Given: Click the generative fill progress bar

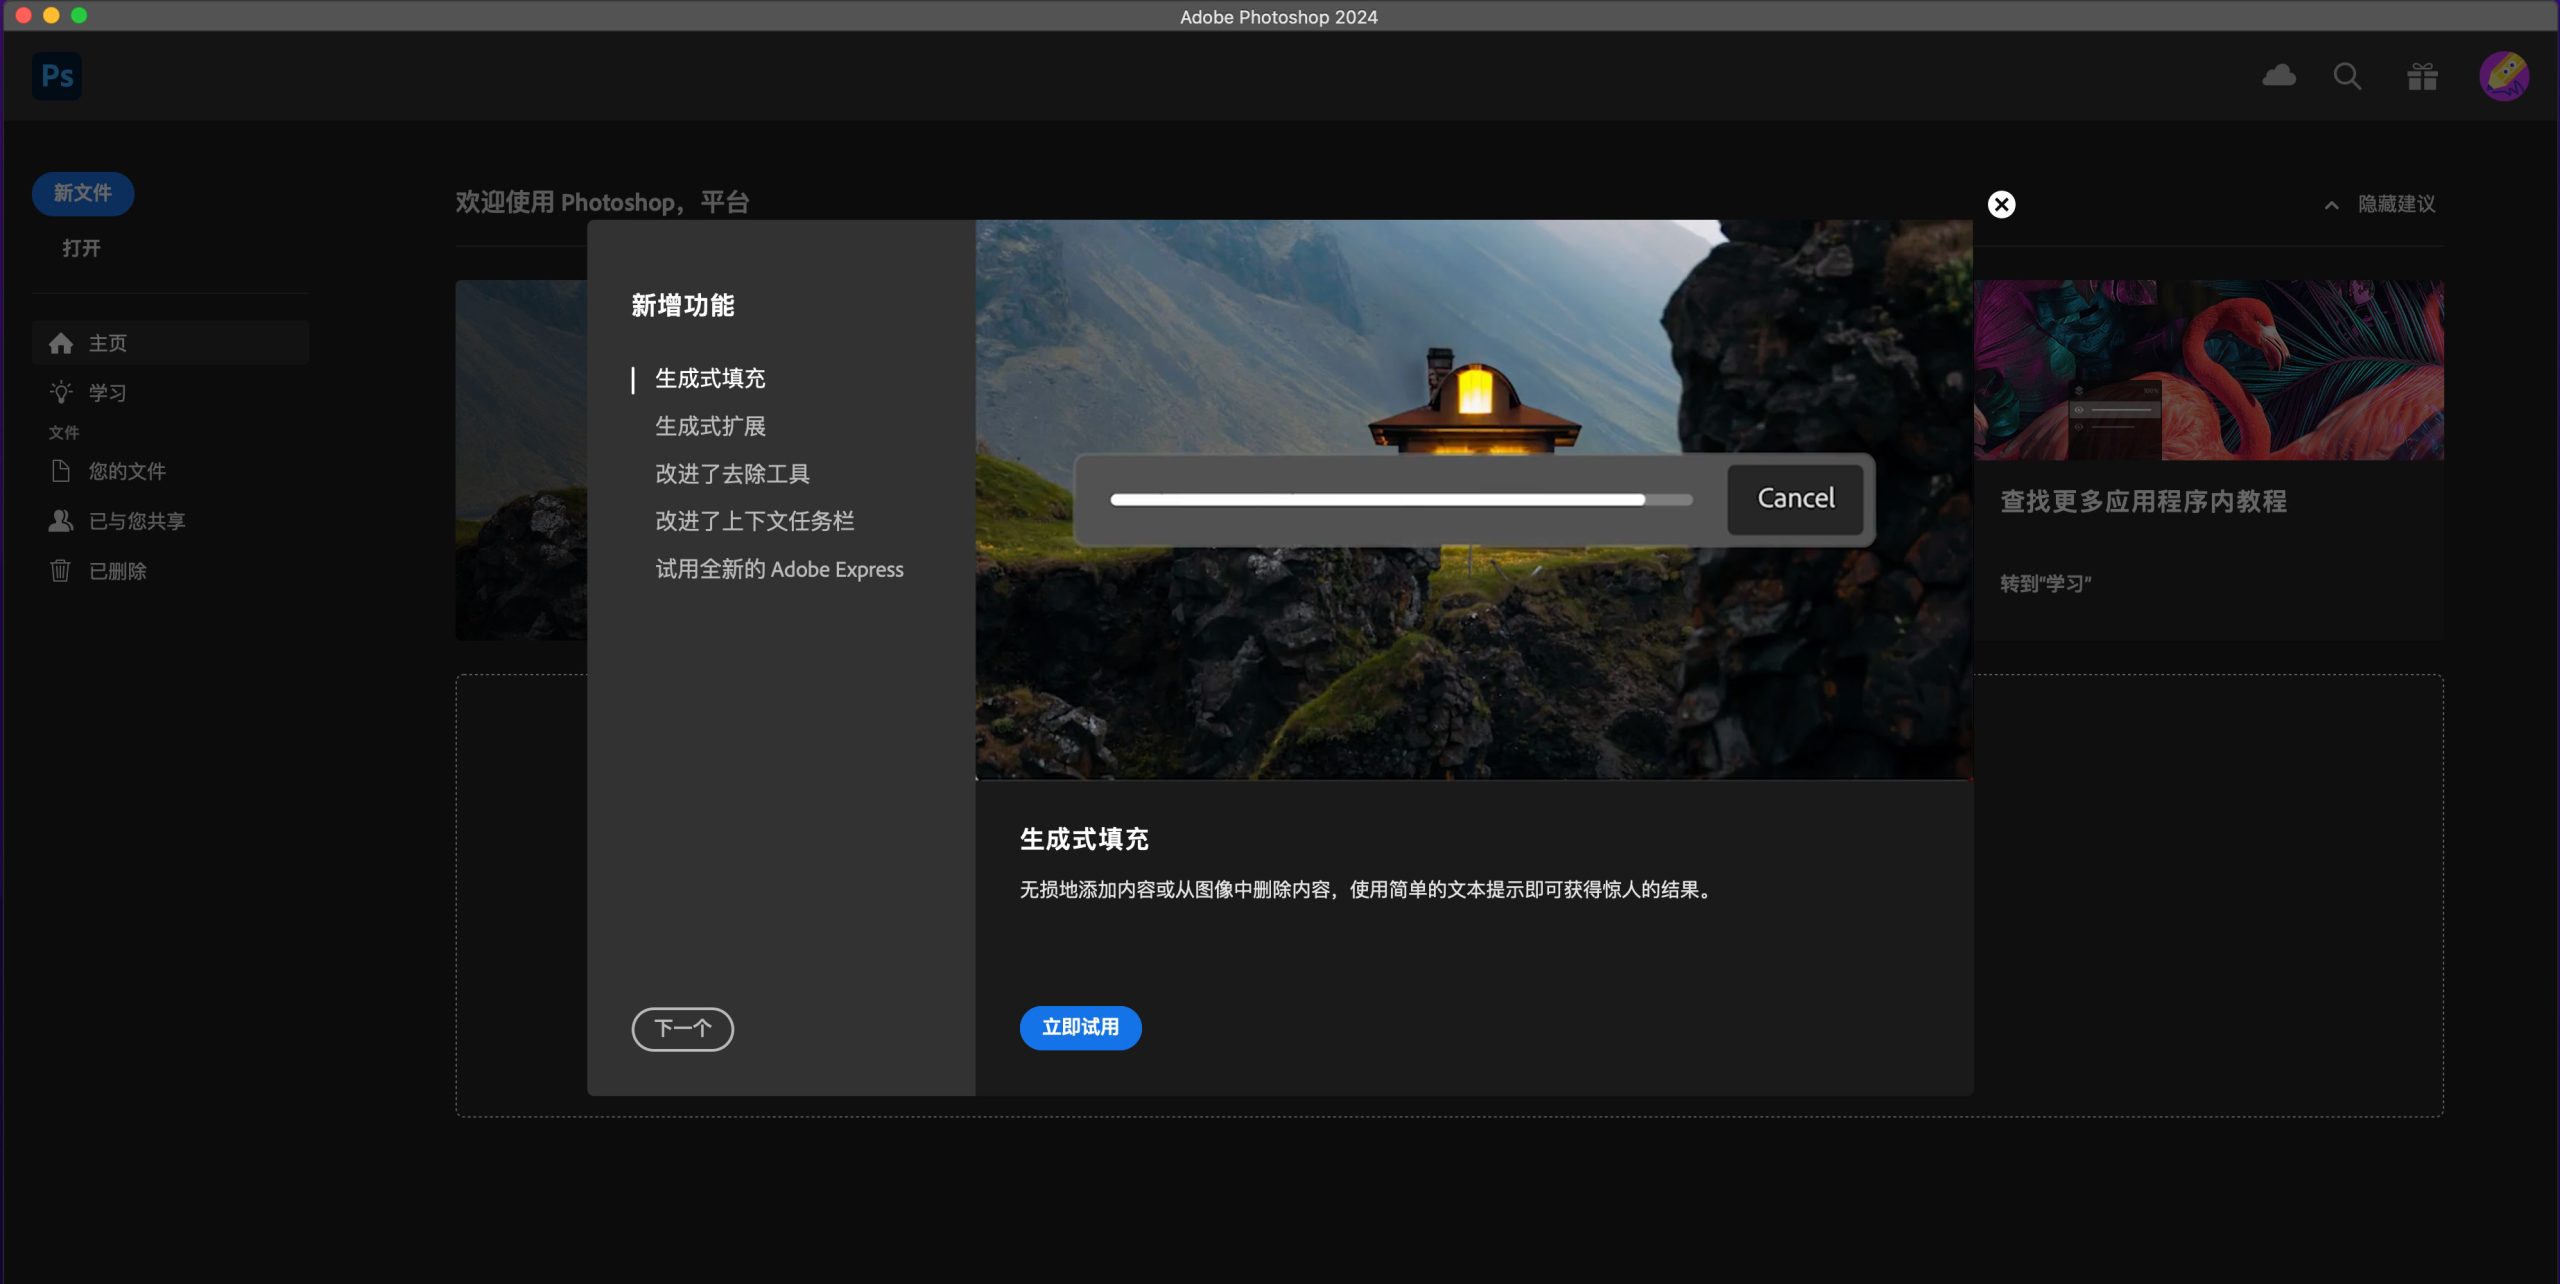Looking at the screenshot, I should (1400, 500).
